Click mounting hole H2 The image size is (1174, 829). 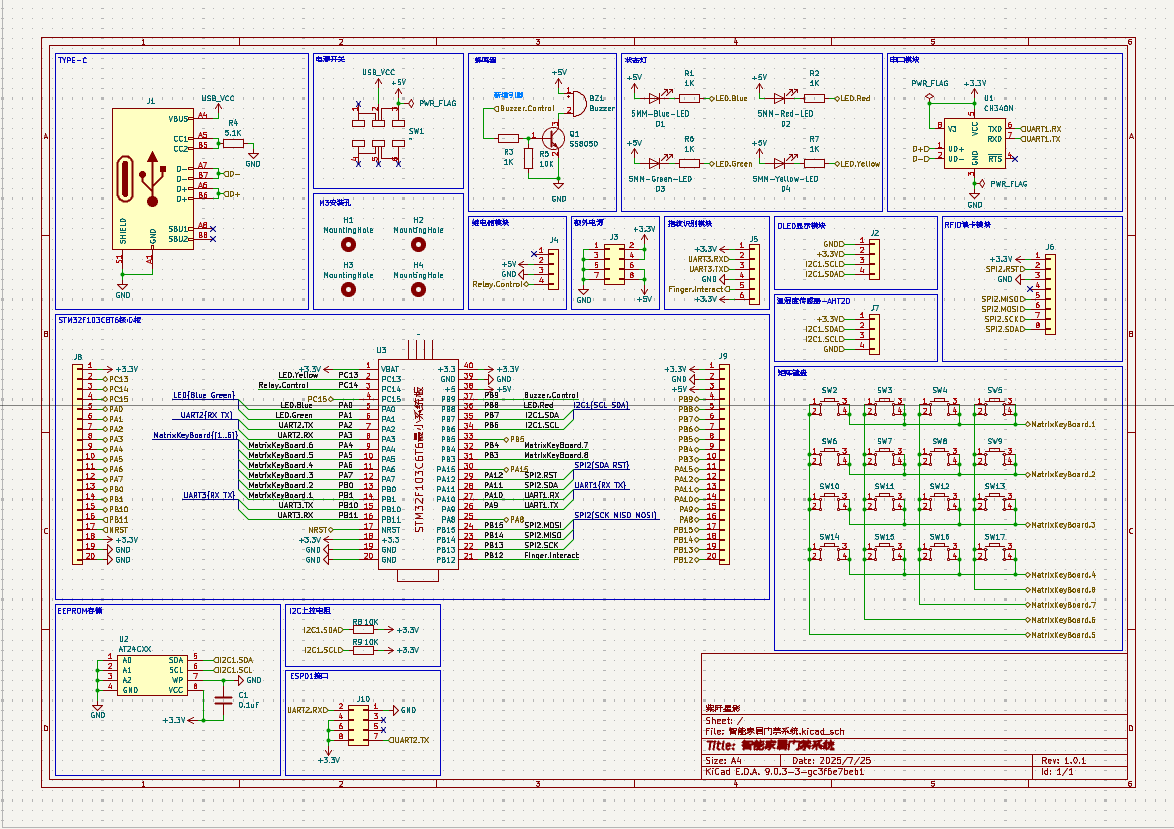tap(419, 244)
